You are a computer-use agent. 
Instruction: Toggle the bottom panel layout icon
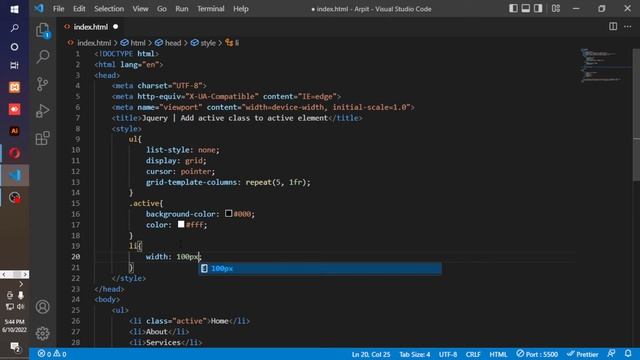point(526,8)
